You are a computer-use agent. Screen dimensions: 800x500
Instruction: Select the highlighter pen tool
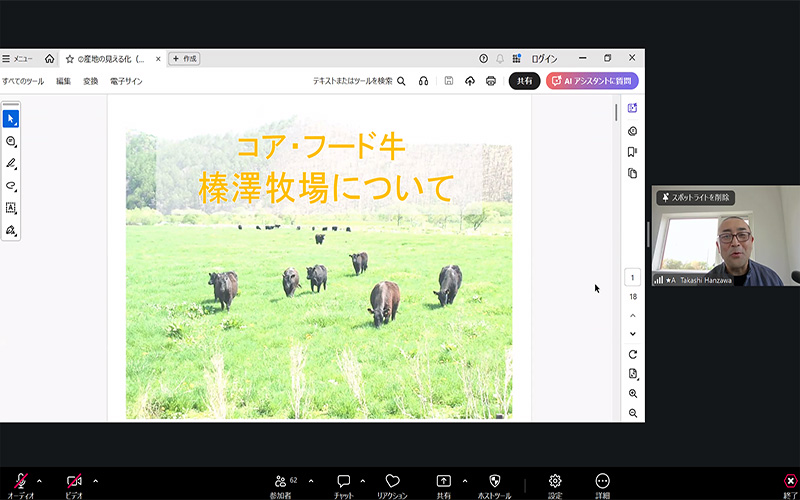[11, 163]
